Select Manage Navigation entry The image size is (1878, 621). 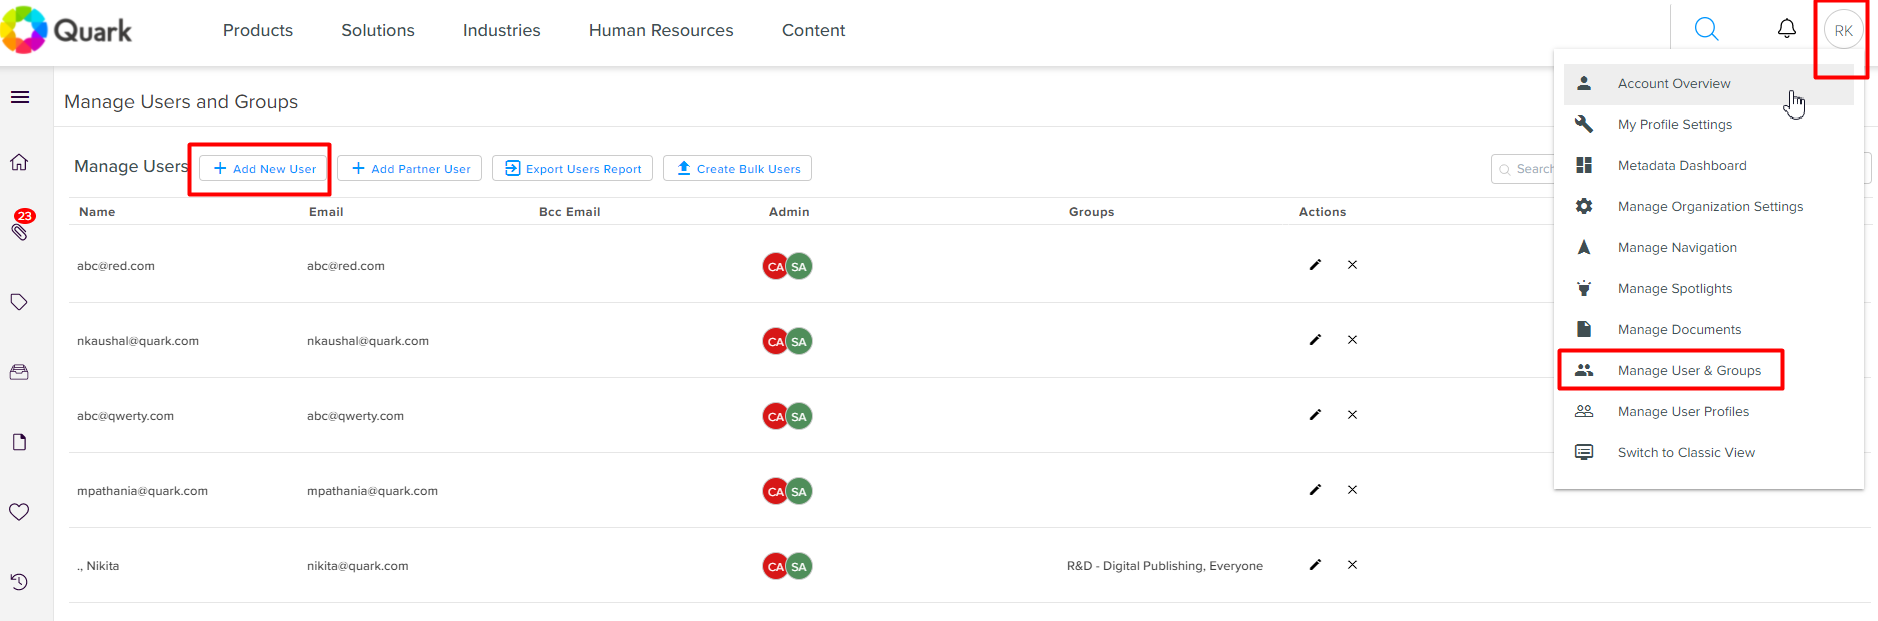1708,248
